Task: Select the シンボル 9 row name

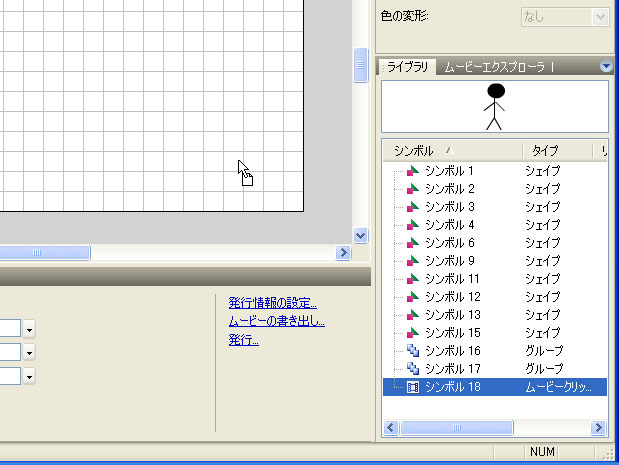Action: (x=450, y=261)
